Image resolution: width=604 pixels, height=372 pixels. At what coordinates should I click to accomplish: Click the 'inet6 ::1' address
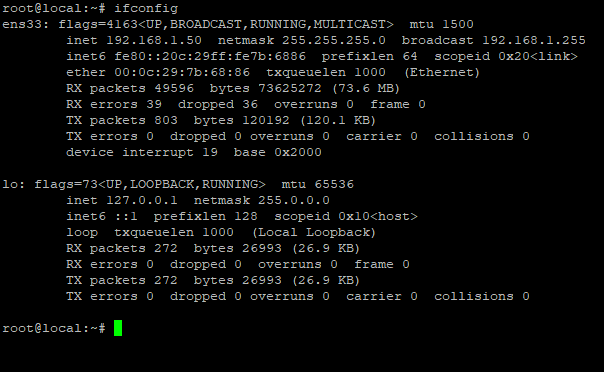click(102, 216)
